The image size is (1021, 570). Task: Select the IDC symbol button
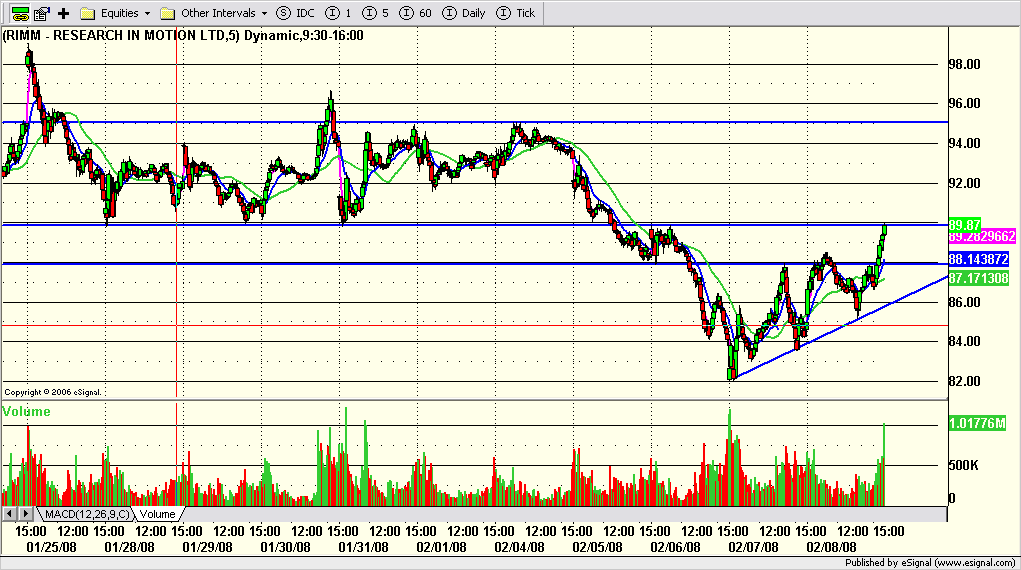point(296,13)
